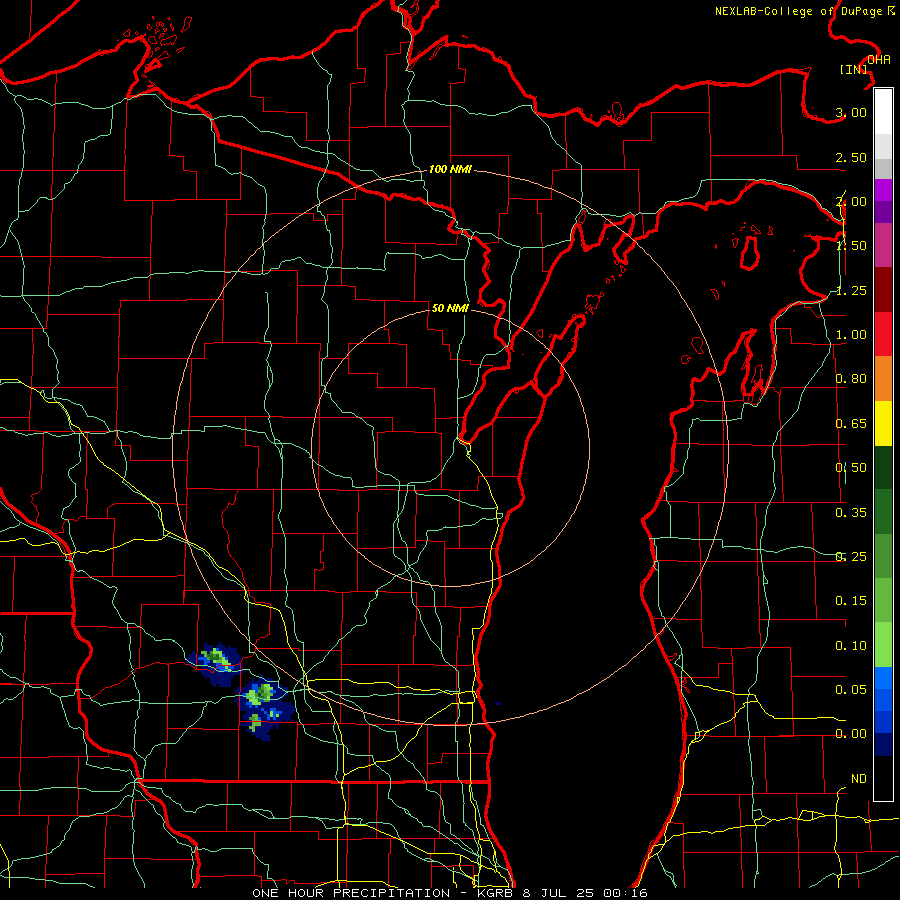Select the pink swatch beside 1.50
This screenshot has width=900, height=900.
point(883,246)
